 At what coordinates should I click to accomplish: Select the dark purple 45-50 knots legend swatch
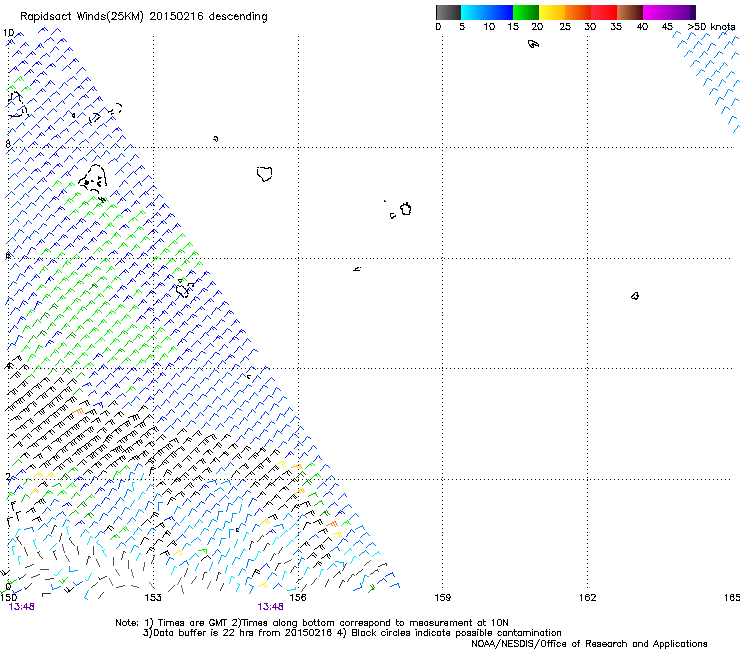[x=682, y=12]
